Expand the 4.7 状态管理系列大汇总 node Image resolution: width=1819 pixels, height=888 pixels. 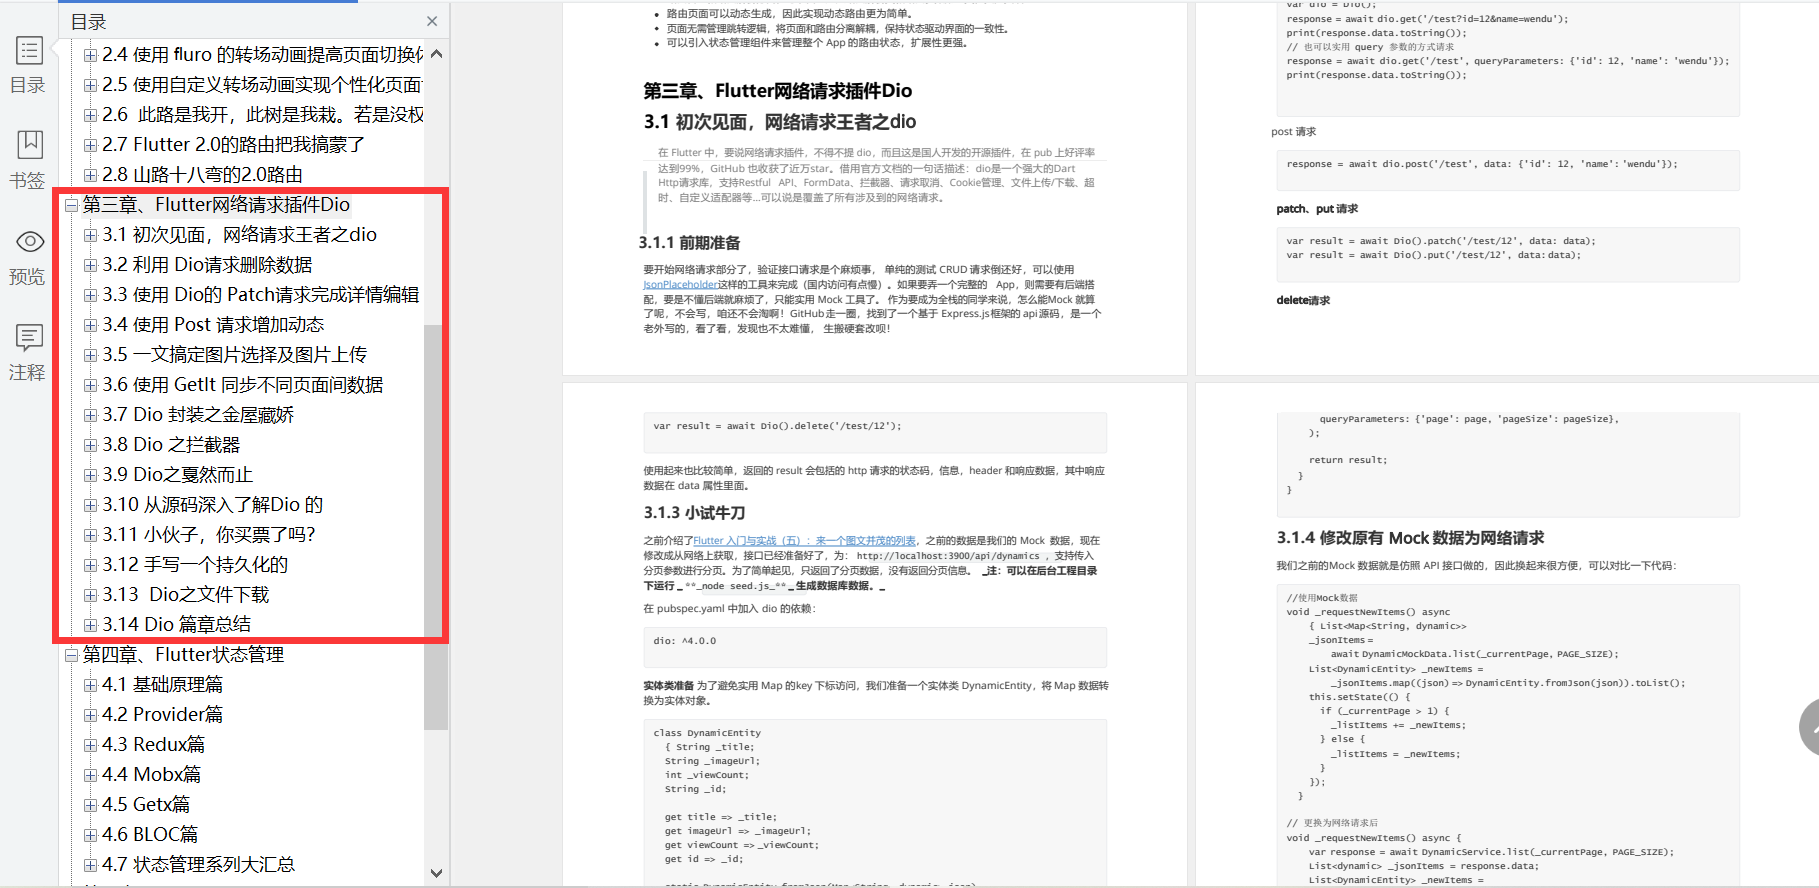coord(91,866)
